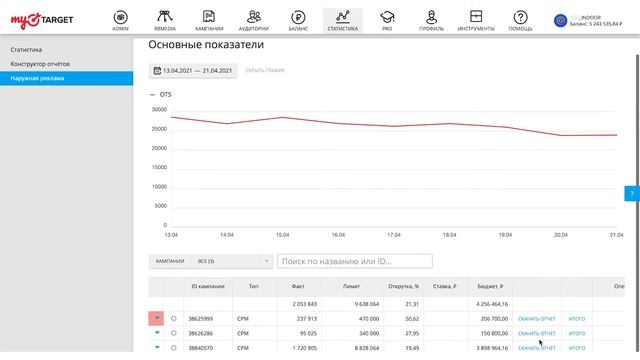Download report for campaign 38626286
Viewport: 640px width, 360px height.
tap(537, 333)
